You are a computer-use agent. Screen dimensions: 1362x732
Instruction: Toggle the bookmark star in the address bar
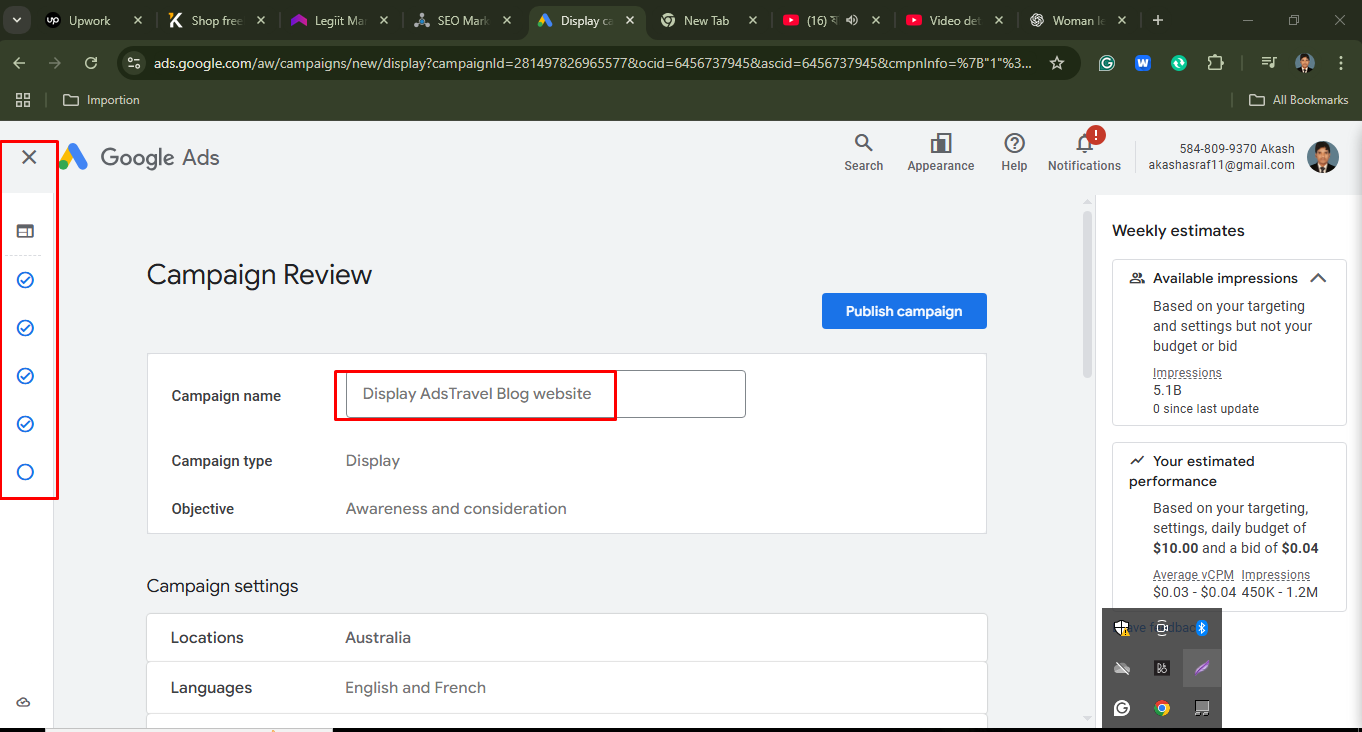coord(1057,62)
